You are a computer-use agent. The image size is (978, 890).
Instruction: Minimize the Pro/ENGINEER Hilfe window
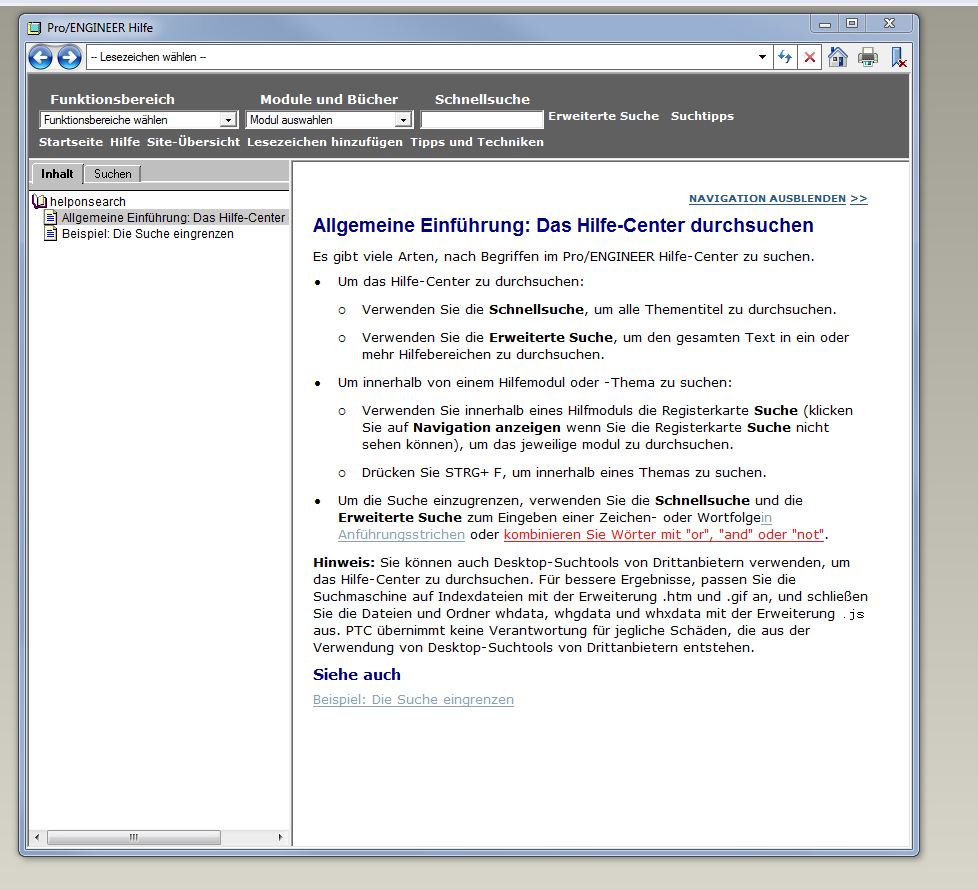click(825, 24)
